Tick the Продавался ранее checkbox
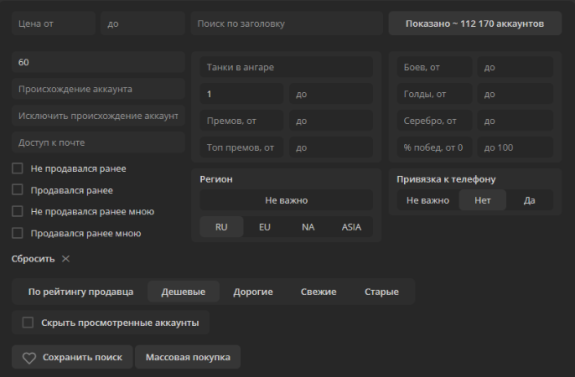This screenshot has height=377, width=575. tap(17, 190)
